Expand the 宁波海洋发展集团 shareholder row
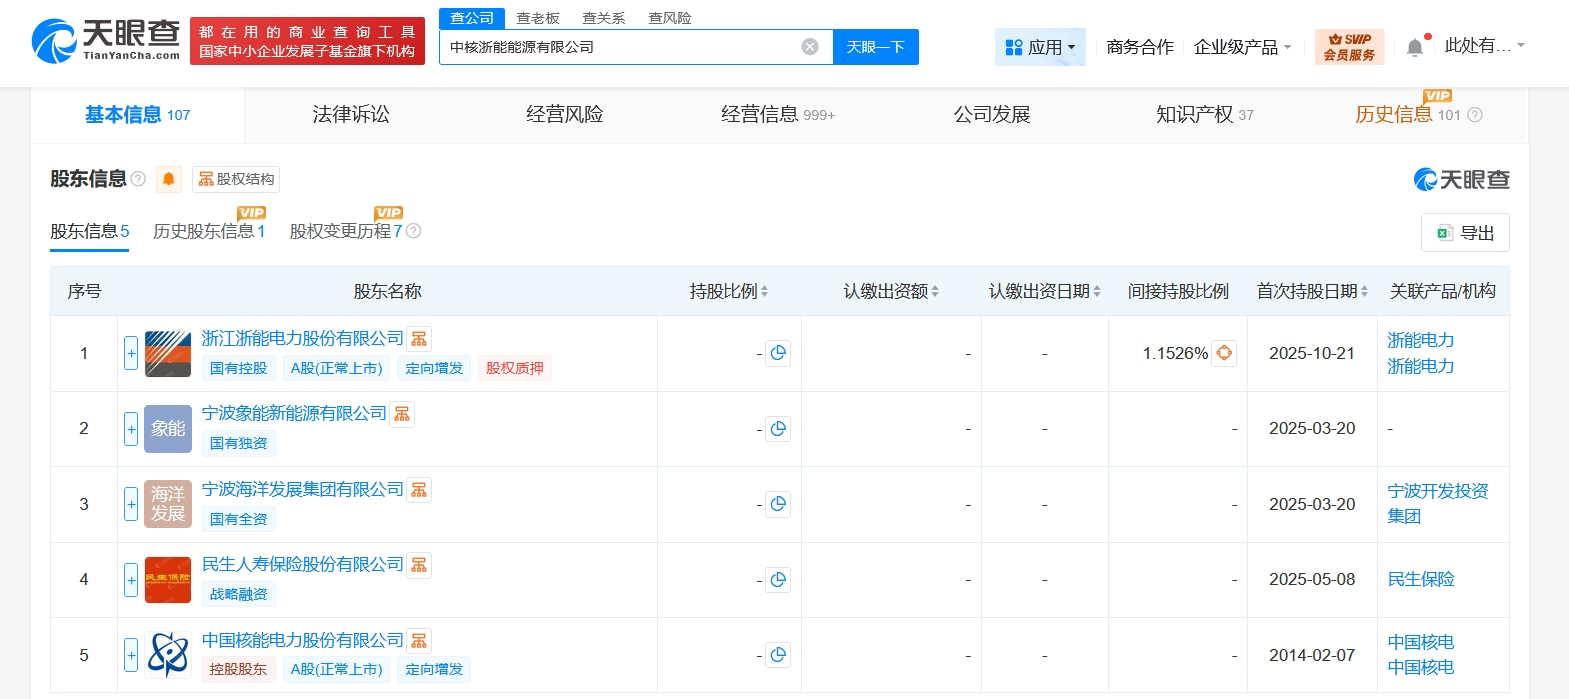Viewport: 1569px width, 699px height. 131,504
